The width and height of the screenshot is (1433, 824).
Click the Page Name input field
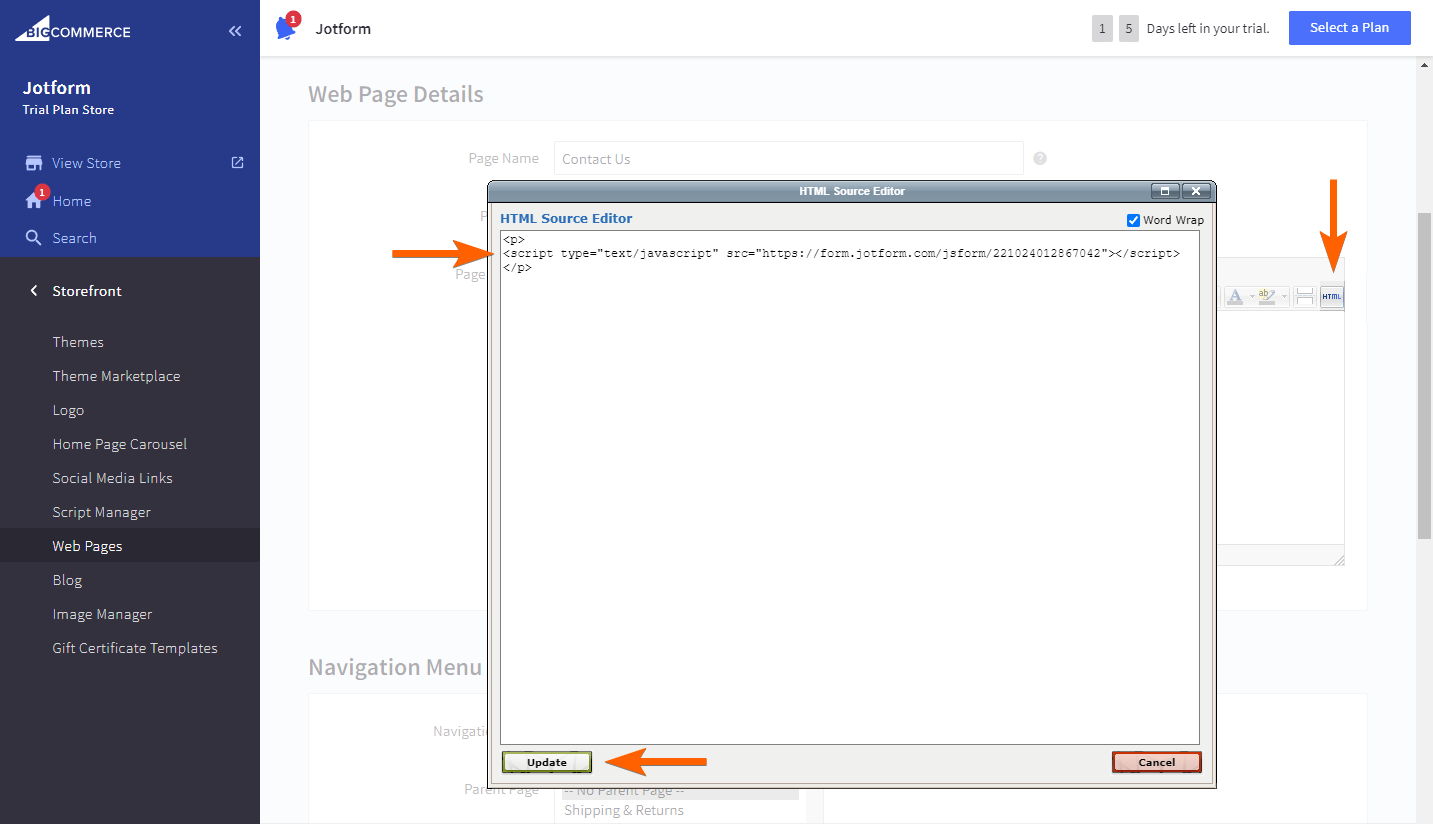789,158
